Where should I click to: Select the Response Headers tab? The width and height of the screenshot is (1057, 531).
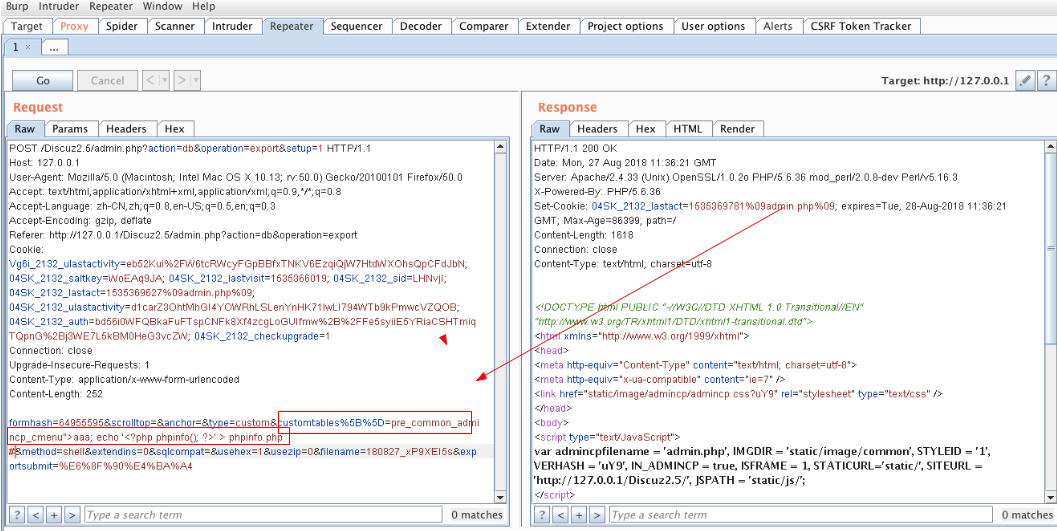click(x=598, y=129)
